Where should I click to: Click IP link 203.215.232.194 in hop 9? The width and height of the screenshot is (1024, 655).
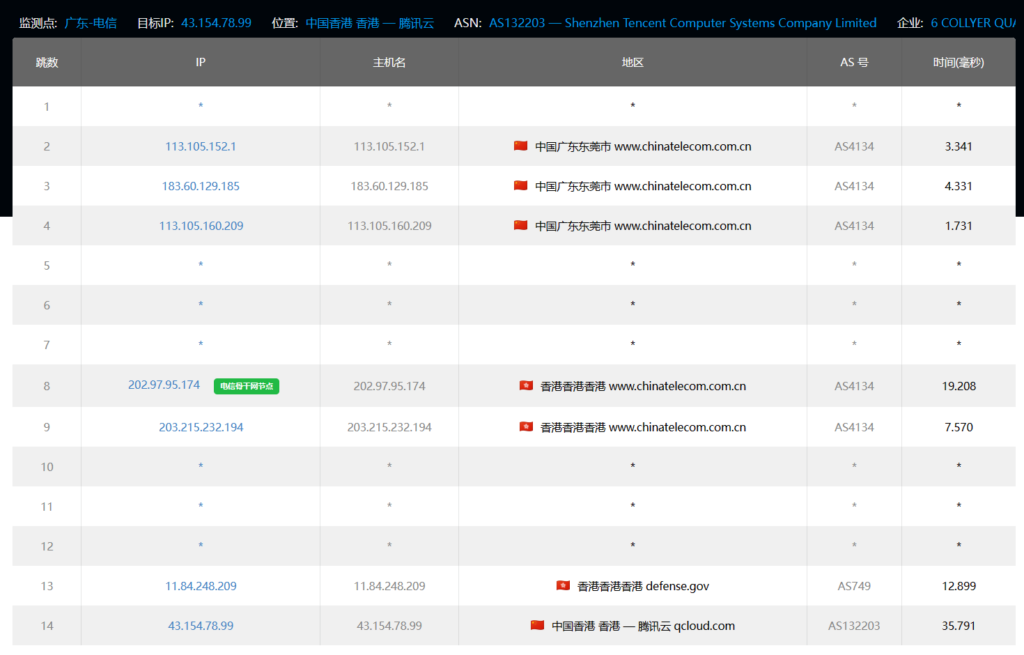[200, 427]
